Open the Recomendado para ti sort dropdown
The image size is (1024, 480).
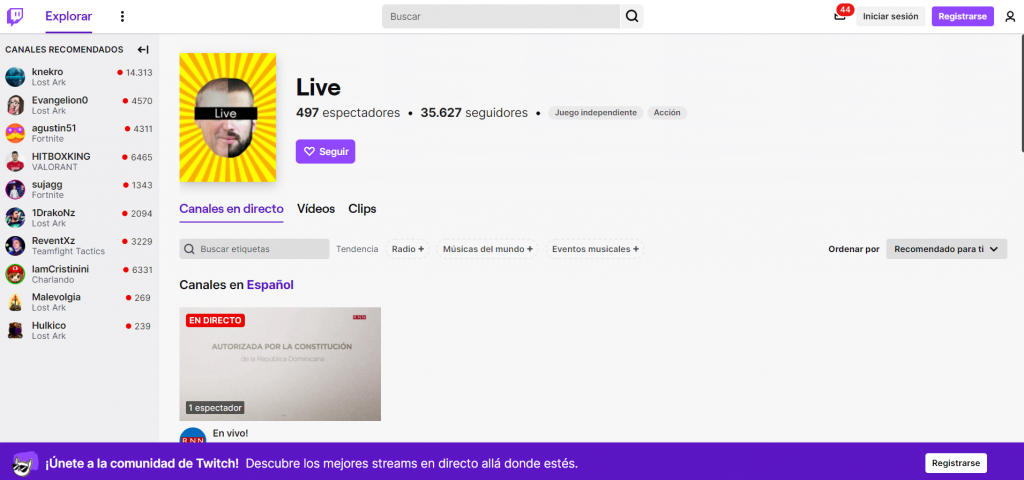click(x=946, y=249)
